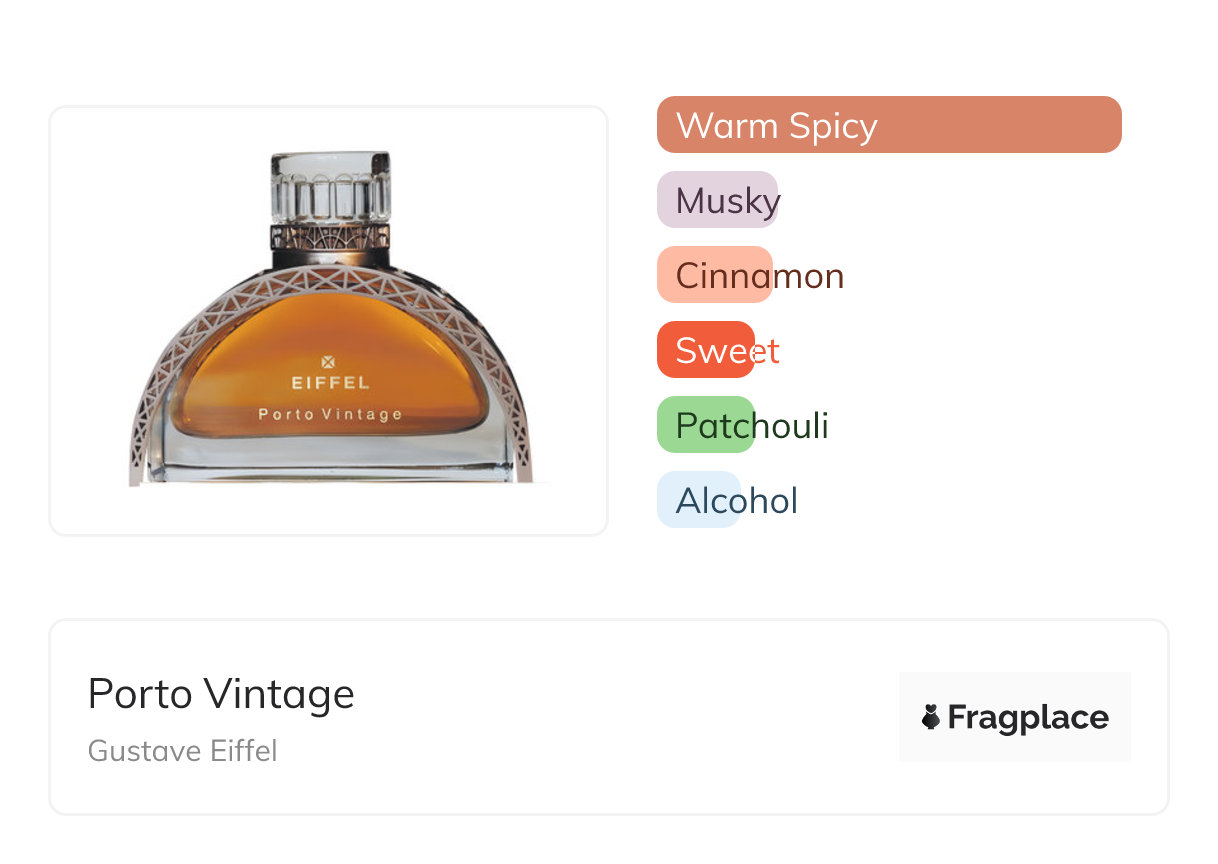
Task: Click the metallic collar below the bottle cap
Action: pos(330,238)
